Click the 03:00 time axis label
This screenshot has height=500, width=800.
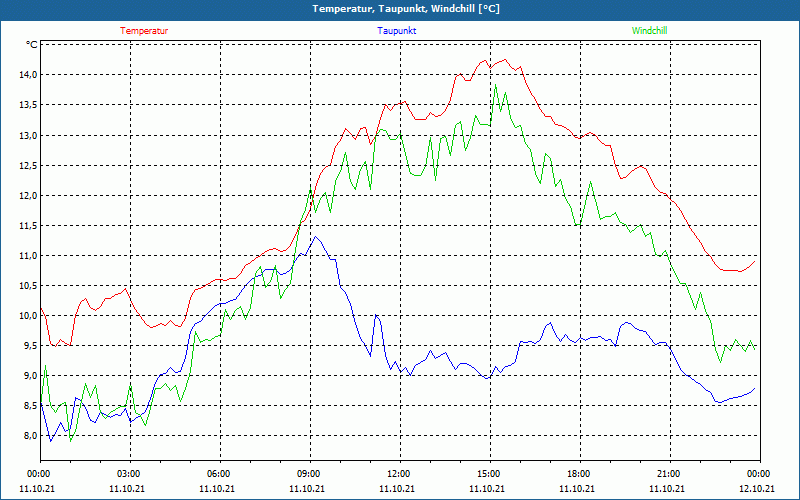[x=130, y=474]
